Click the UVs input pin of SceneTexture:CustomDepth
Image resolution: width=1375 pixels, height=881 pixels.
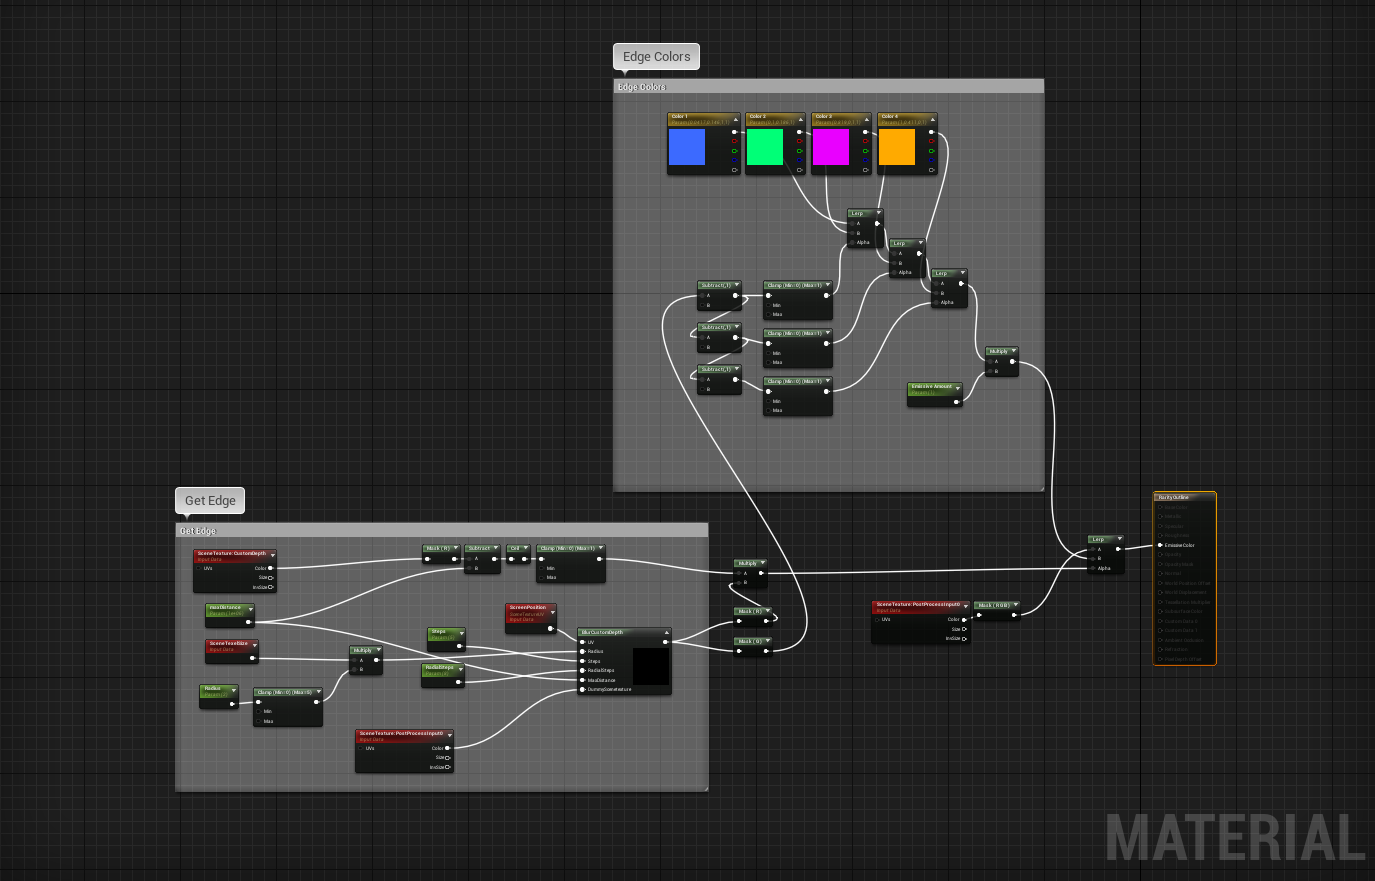[198, 568]
